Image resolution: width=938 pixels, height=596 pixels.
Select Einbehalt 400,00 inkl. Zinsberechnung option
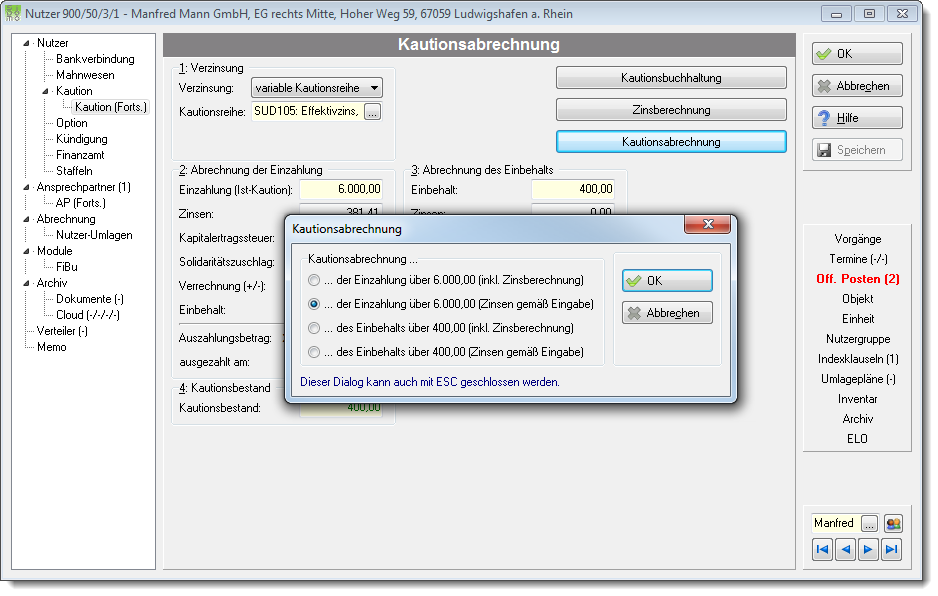click(313, 328)
